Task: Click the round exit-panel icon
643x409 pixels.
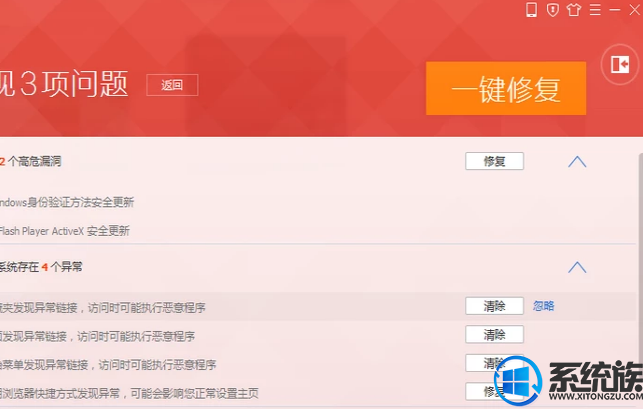Action: click(x=620, y=64)
